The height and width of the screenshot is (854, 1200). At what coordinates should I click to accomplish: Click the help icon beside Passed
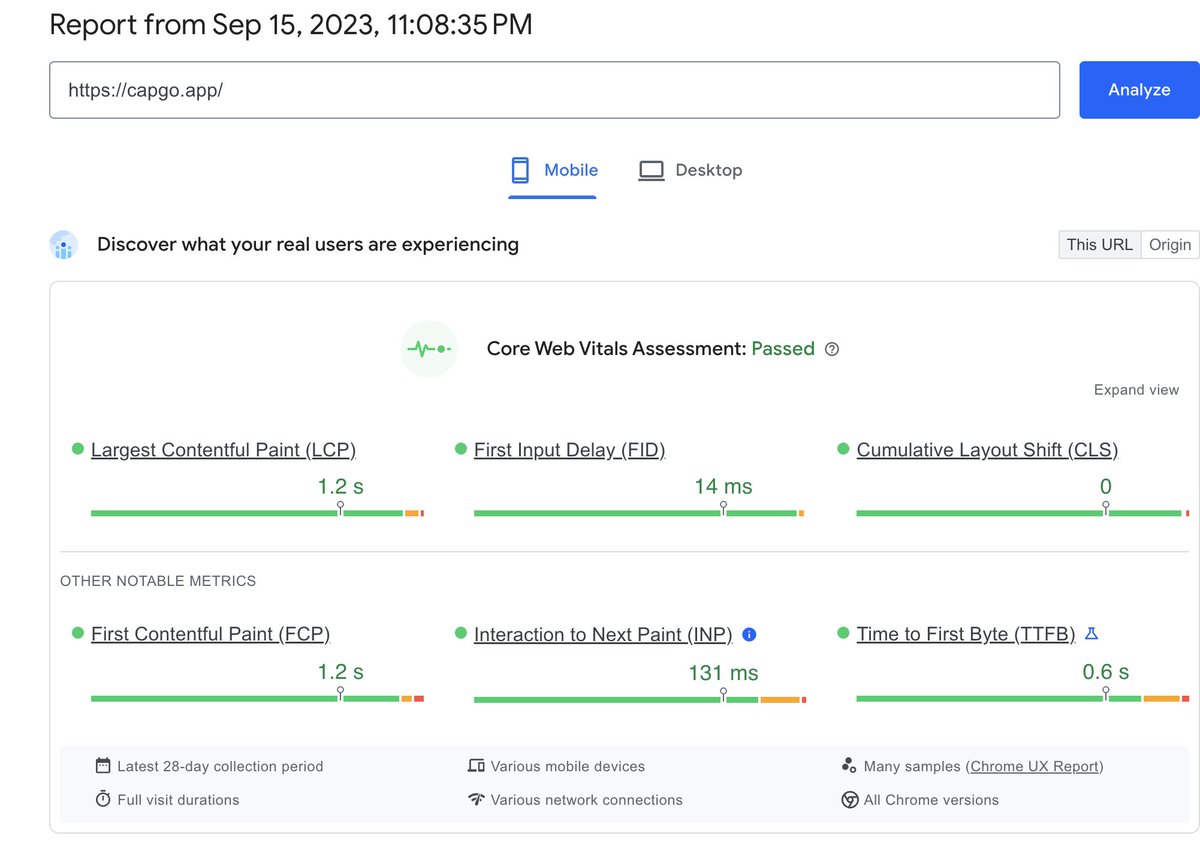point(832,349)
